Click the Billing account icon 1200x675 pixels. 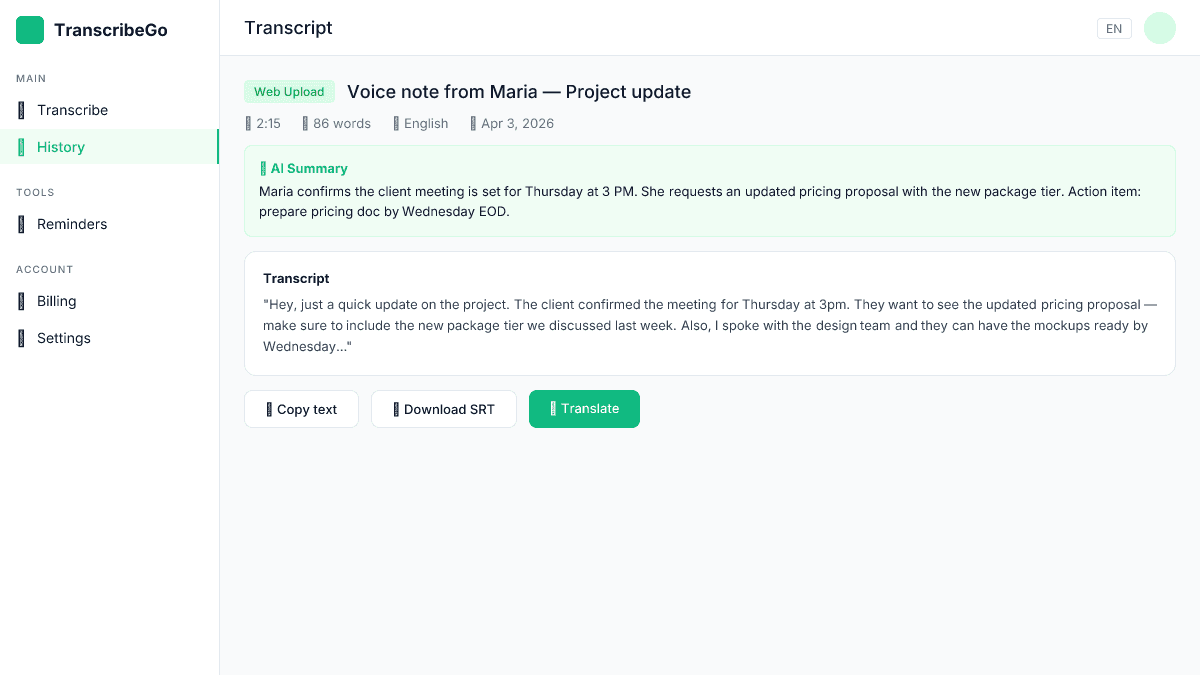click(22, 301)
